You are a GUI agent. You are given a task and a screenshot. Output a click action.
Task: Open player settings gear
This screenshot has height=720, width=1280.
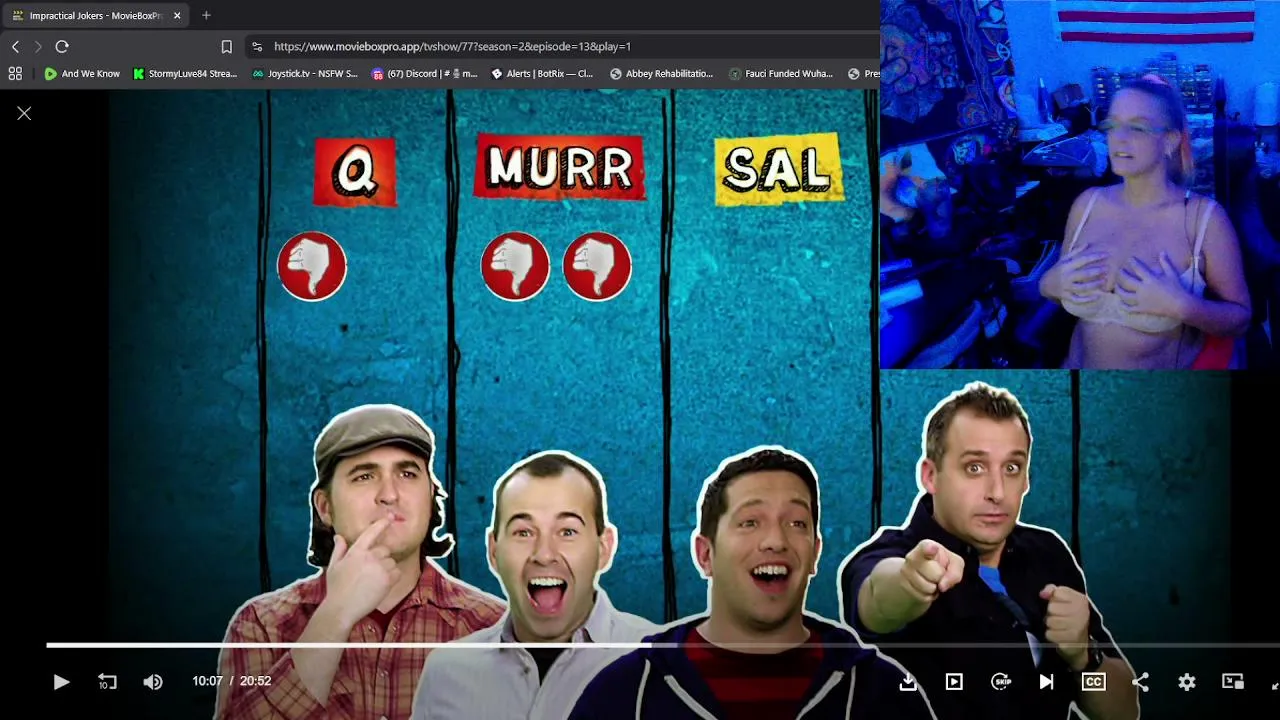click(1186, 681)
